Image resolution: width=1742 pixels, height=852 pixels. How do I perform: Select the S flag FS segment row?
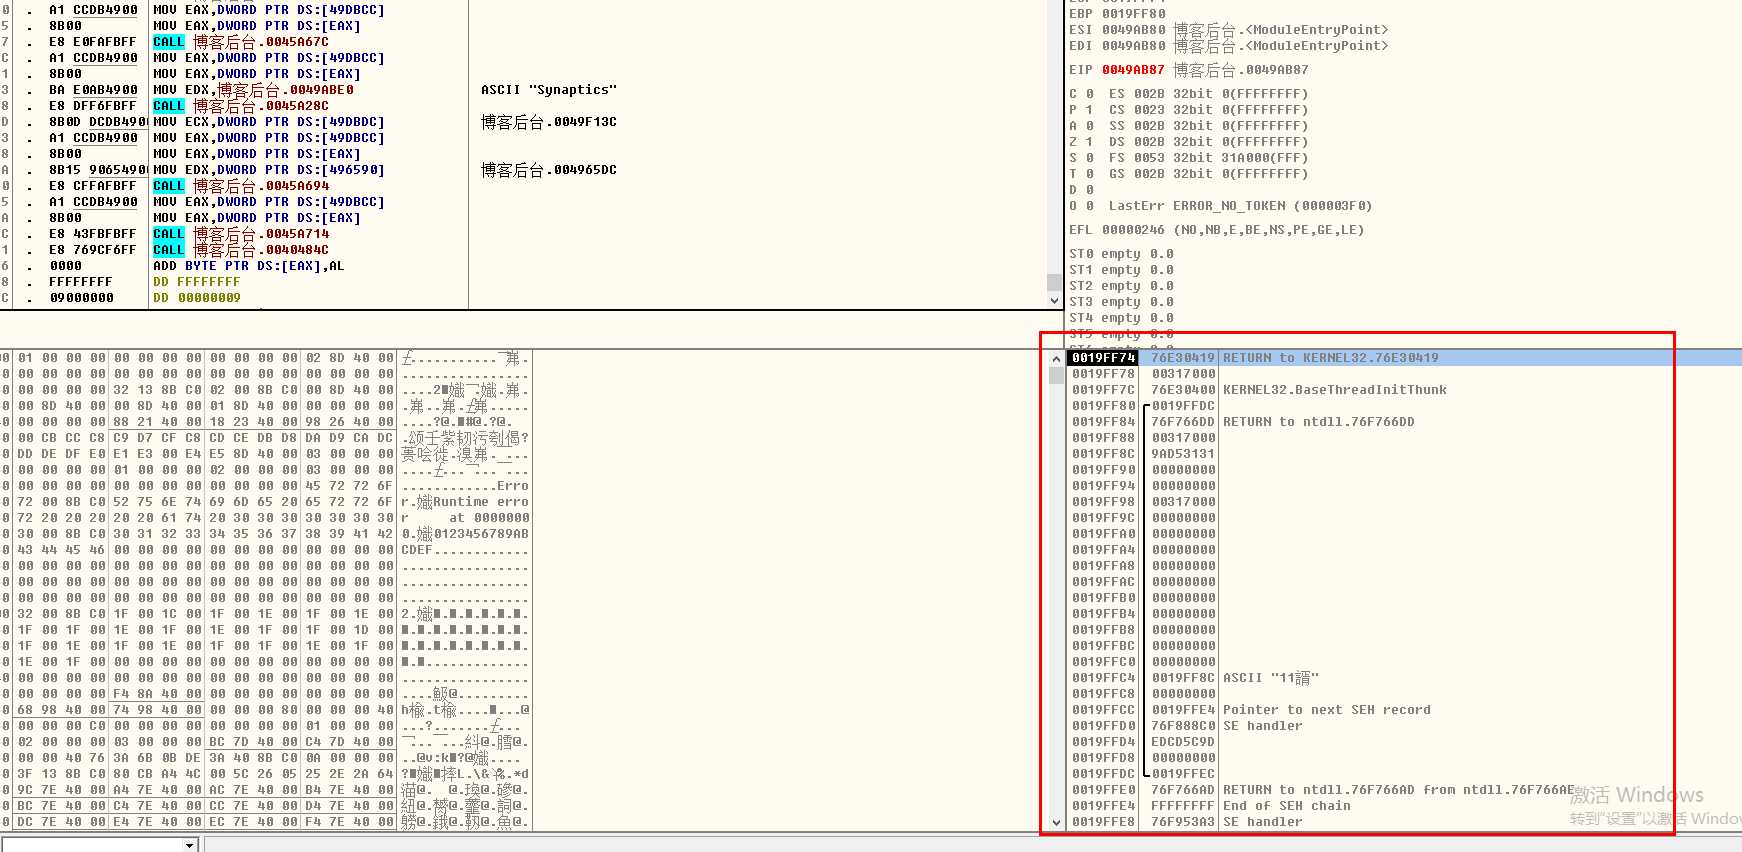(x=1189, y=158)
